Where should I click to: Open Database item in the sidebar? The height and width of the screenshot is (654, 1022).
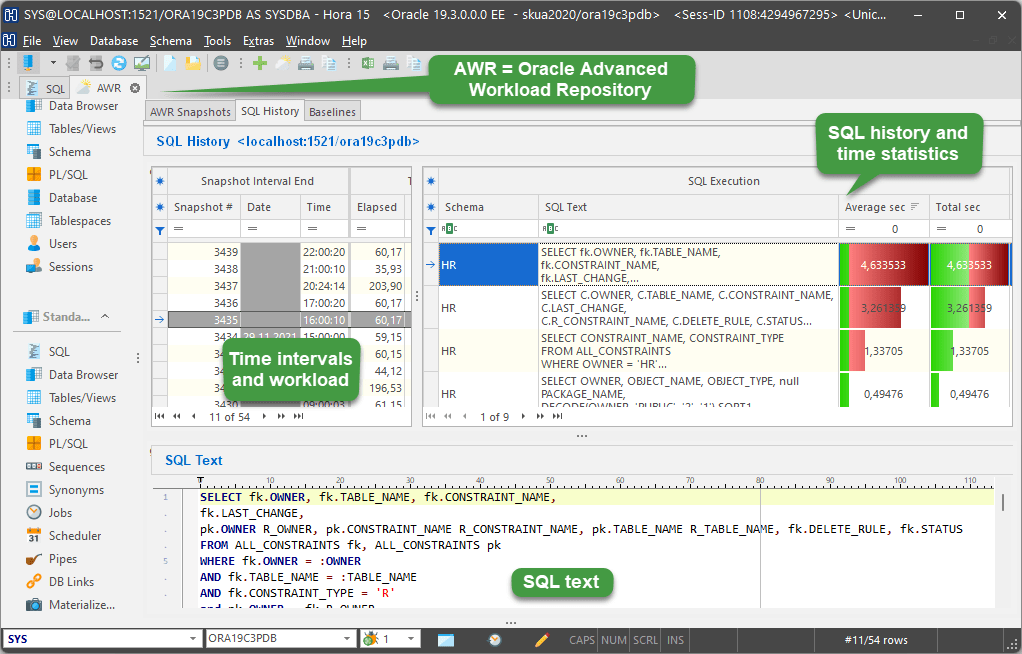(x=61, y=198)
